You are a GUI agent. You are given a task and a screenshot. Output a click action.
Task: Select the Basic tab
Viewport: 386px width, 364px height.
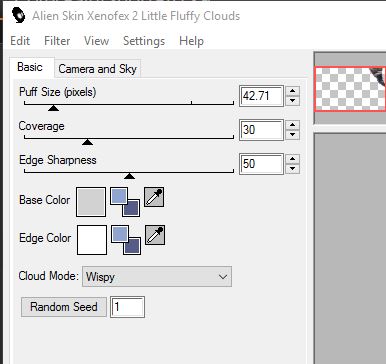(30, 67)
